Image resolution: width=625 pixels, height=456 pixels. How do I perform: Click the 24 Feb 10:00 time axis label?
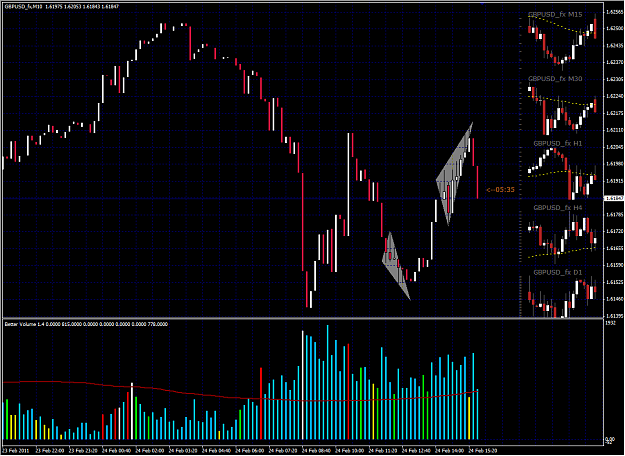pos(350,451)
